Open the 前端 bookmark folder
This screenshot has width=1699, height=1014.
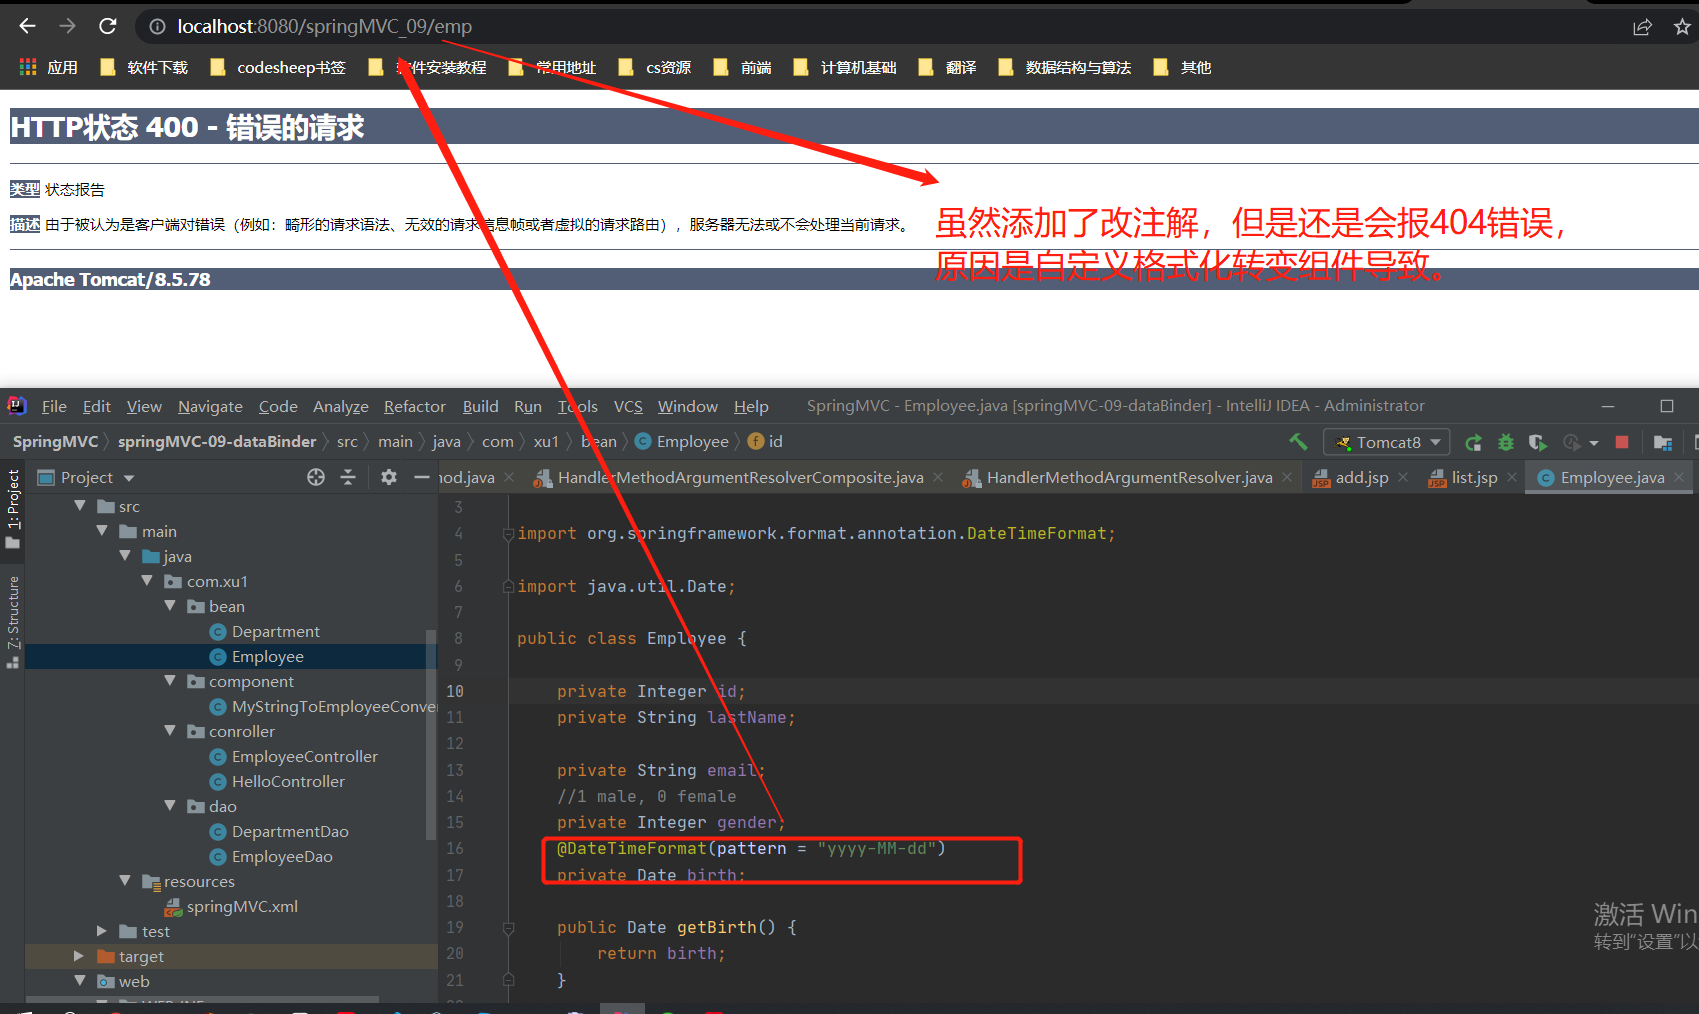coord(741,67)
